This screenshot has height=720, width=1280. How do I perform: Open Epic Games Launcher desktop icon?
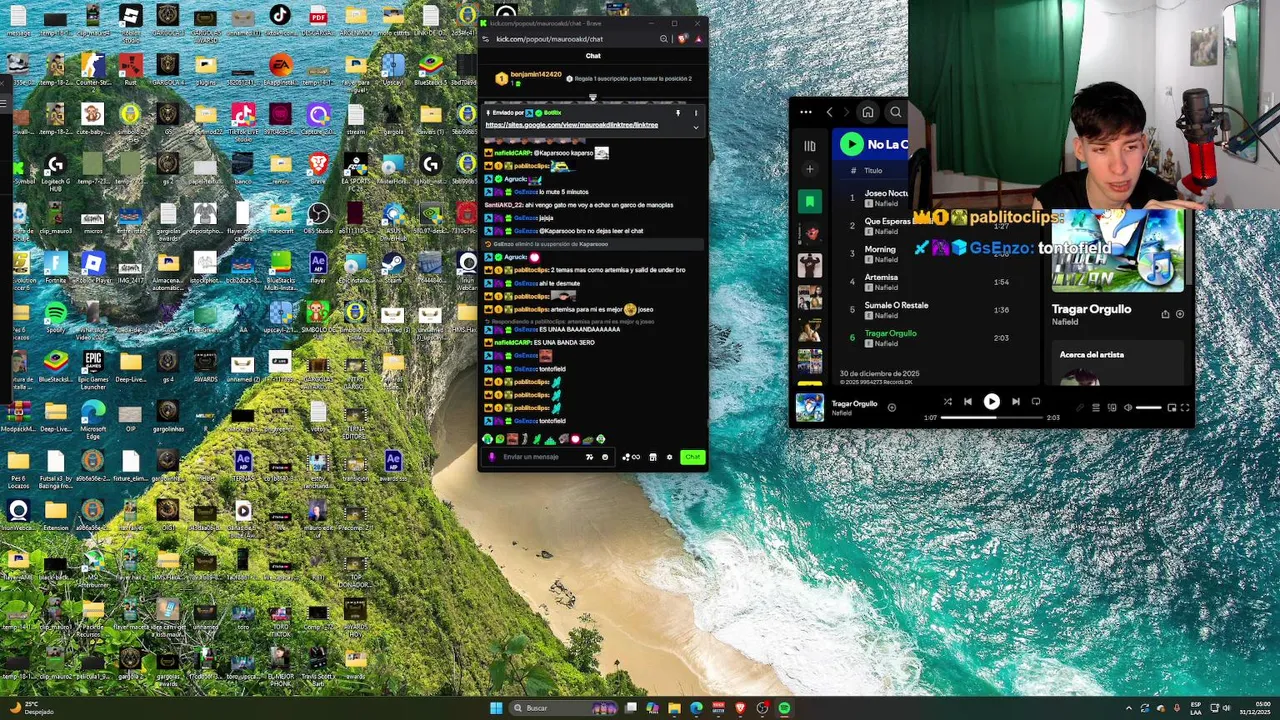coord(93,367)
